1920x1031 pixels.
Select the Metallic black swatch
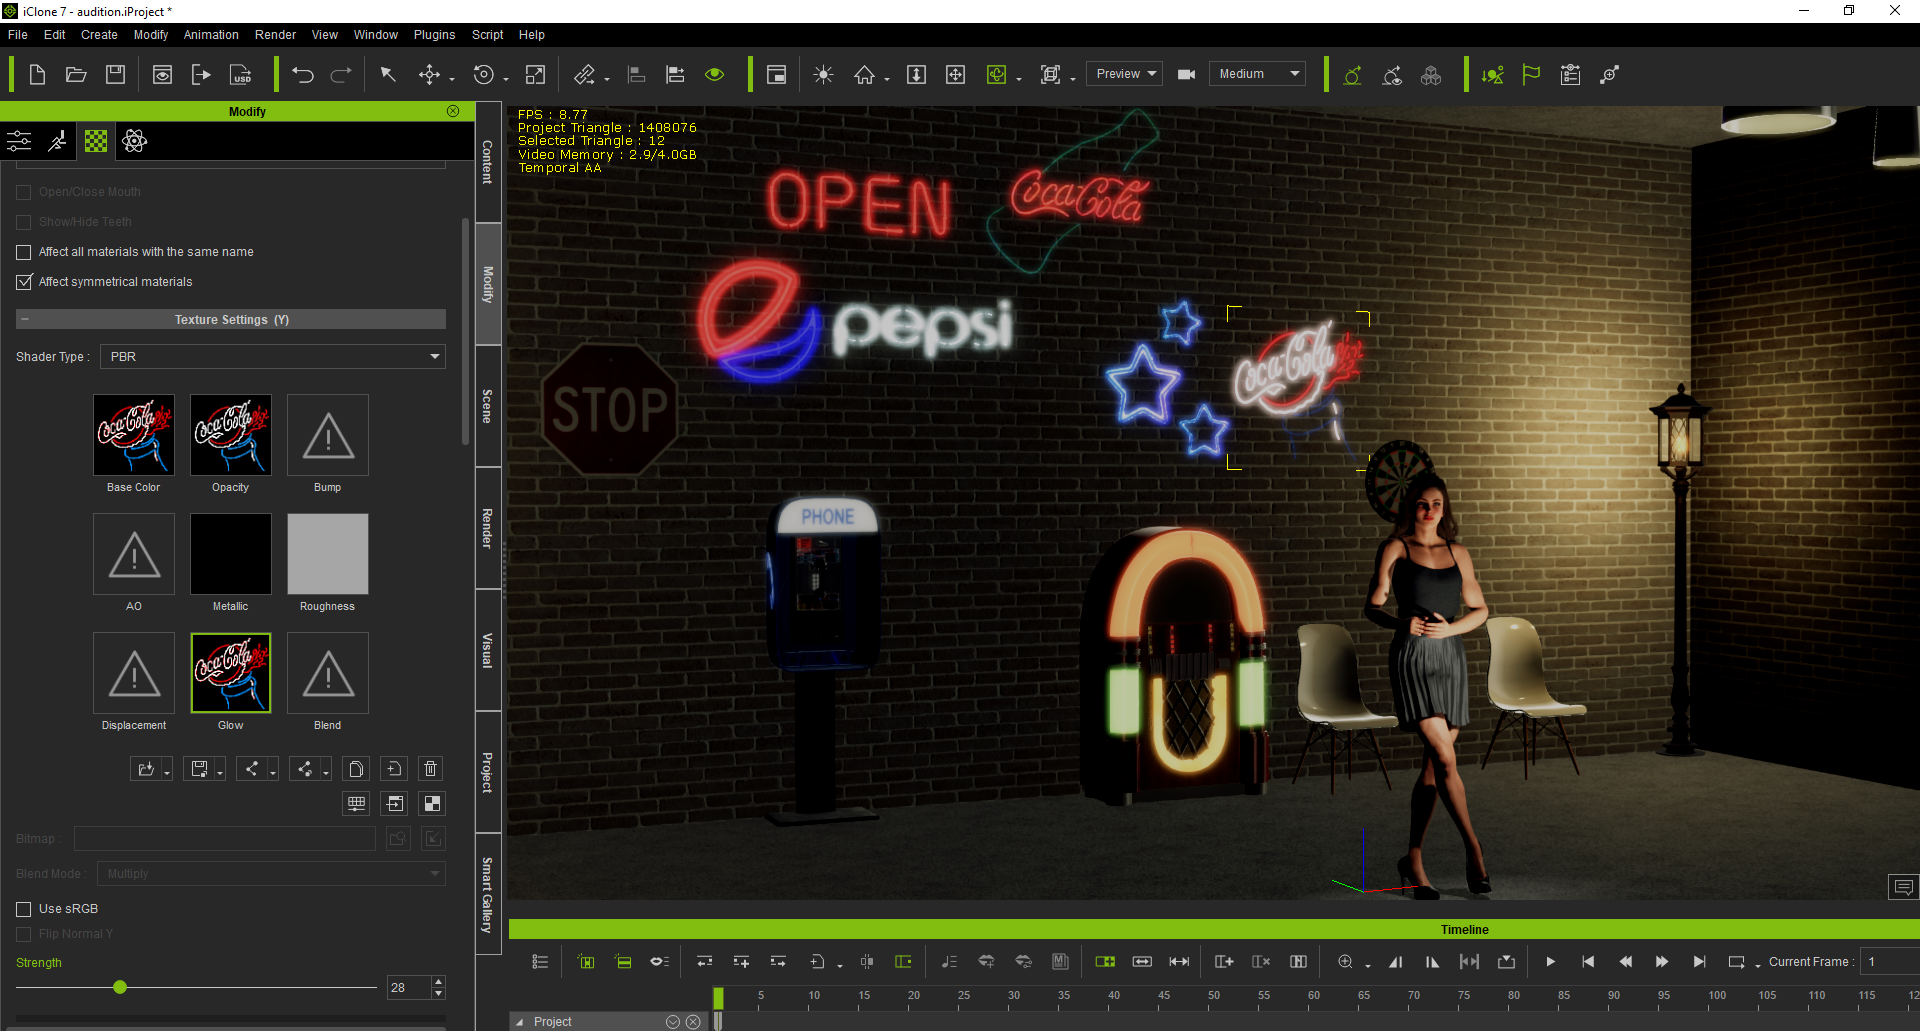231,554
